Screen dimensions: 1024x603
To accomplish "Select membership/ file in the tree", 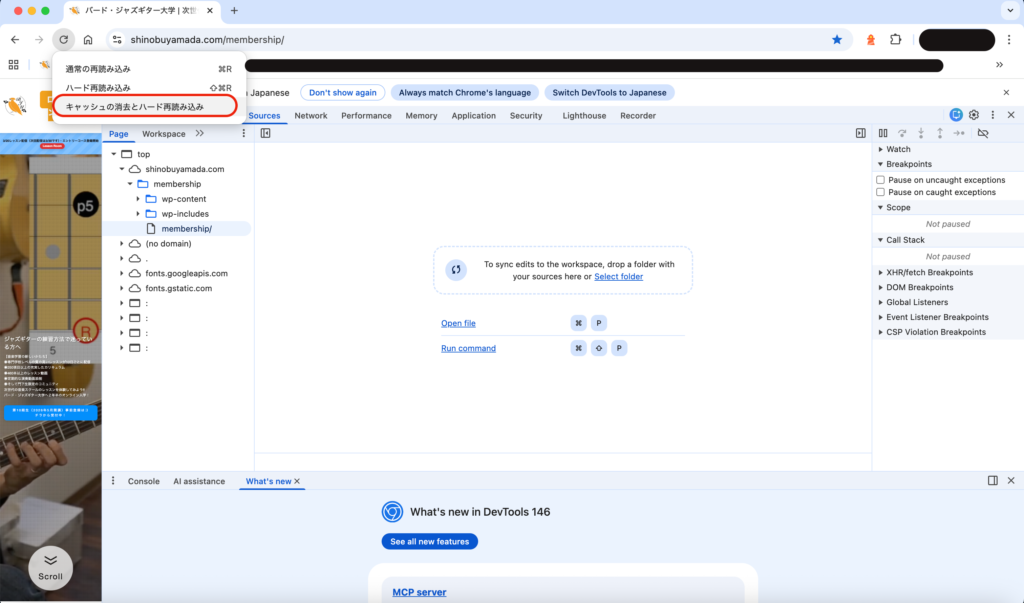I will (x=186, y=228).
